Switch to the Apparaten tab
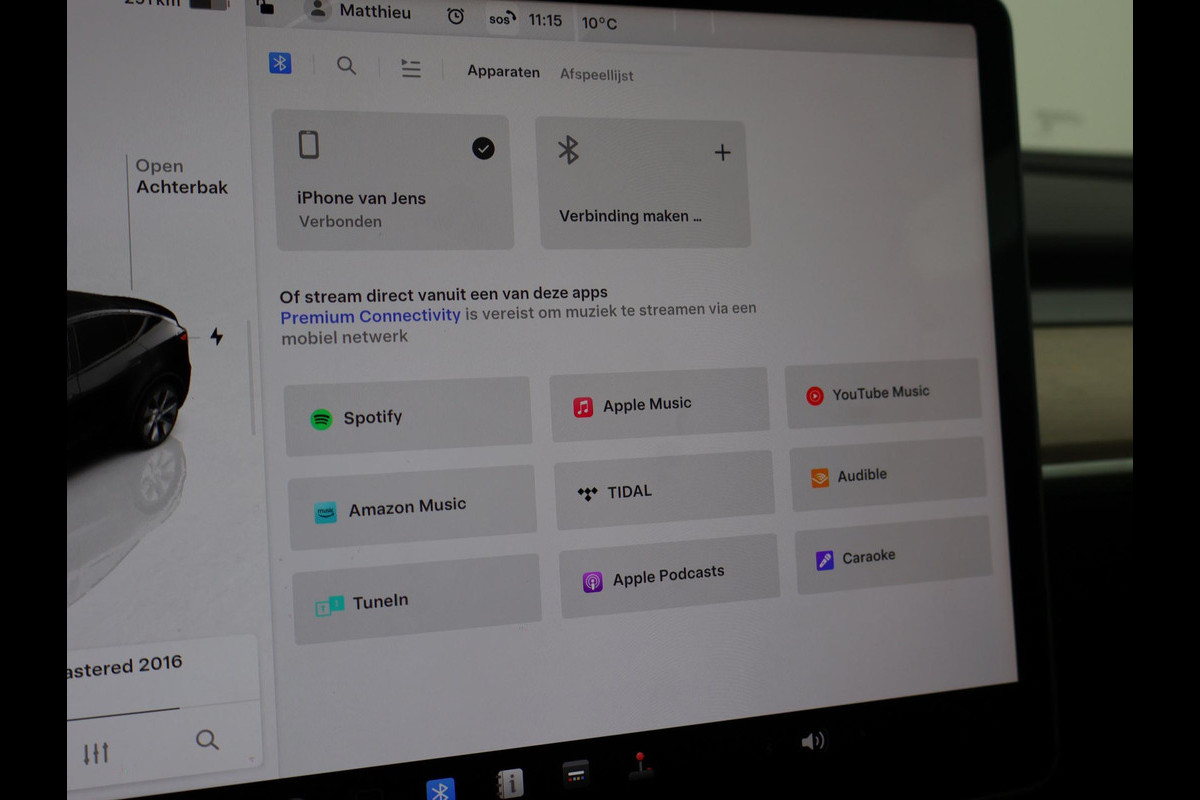 503,72
